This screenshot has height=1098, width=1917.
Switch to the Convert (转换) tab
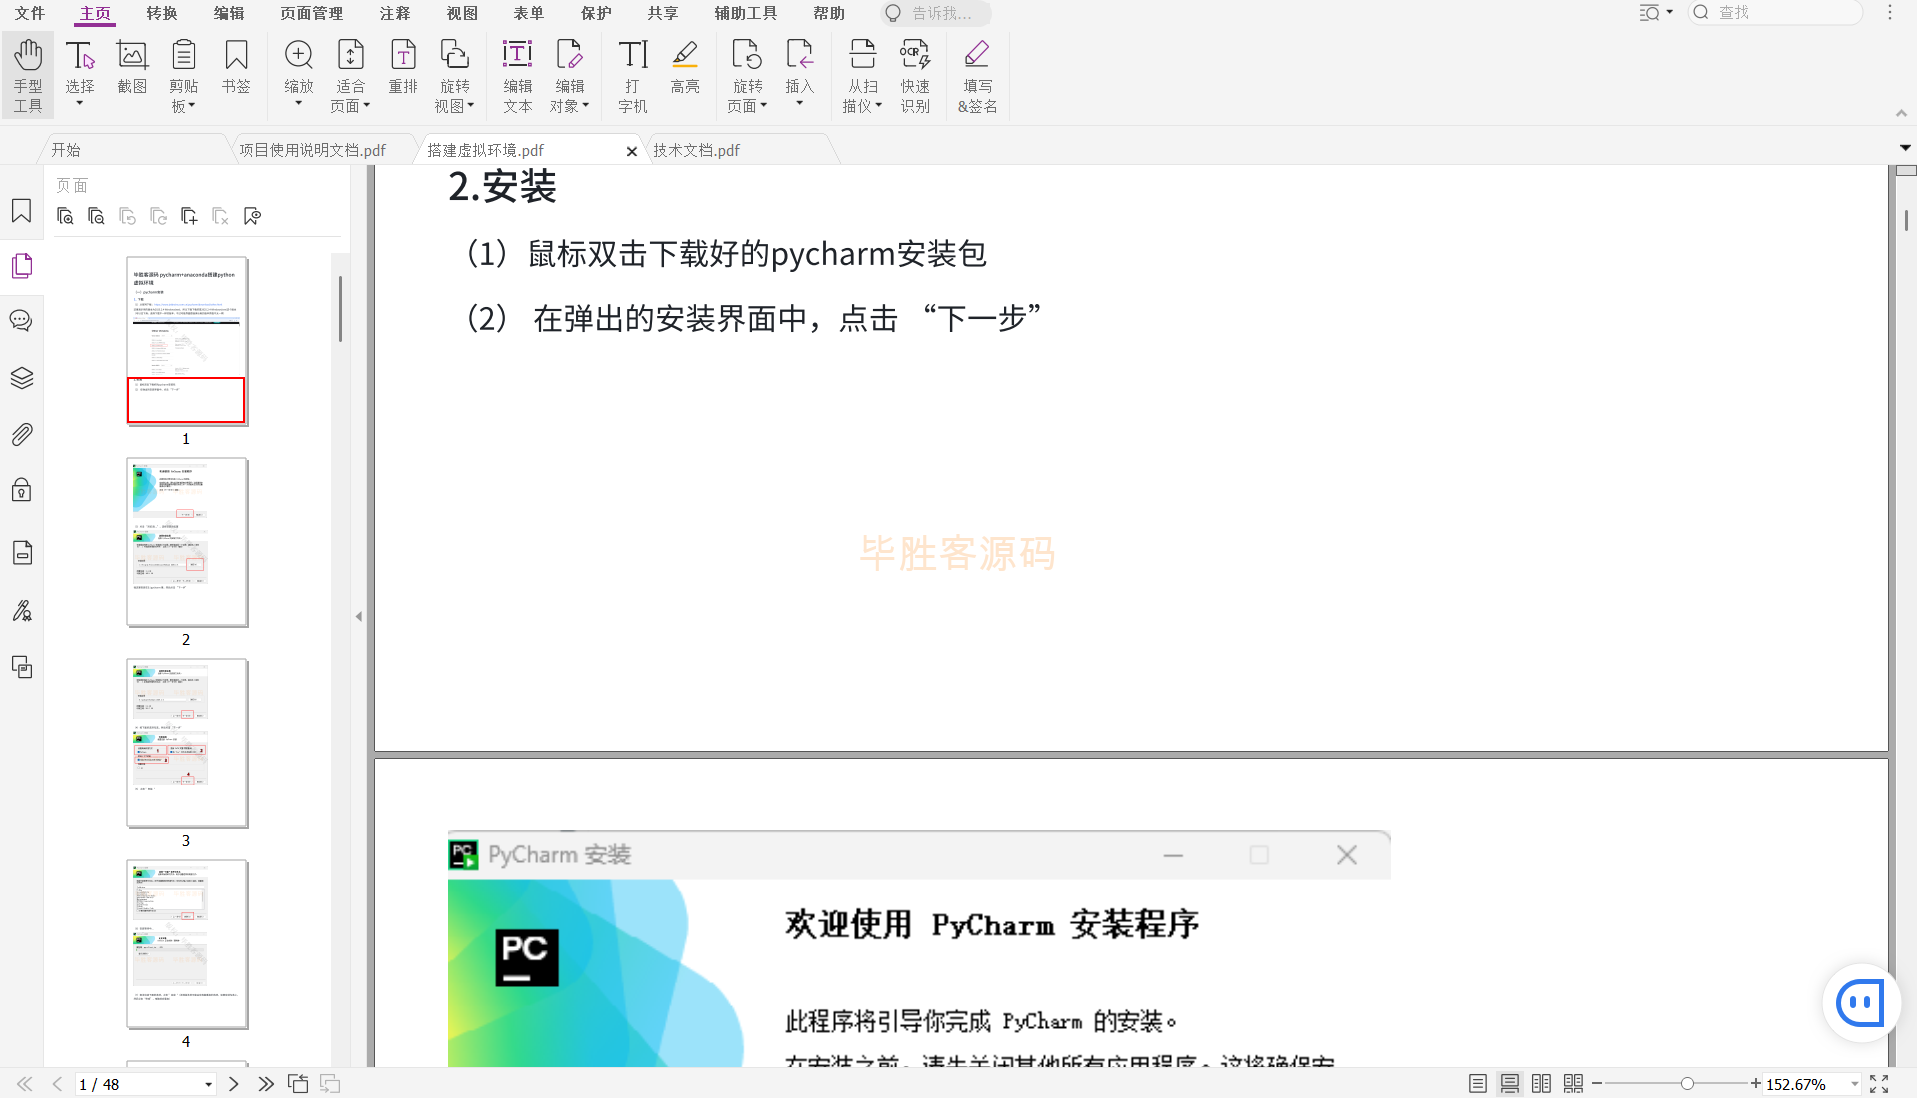coord(162,13)
